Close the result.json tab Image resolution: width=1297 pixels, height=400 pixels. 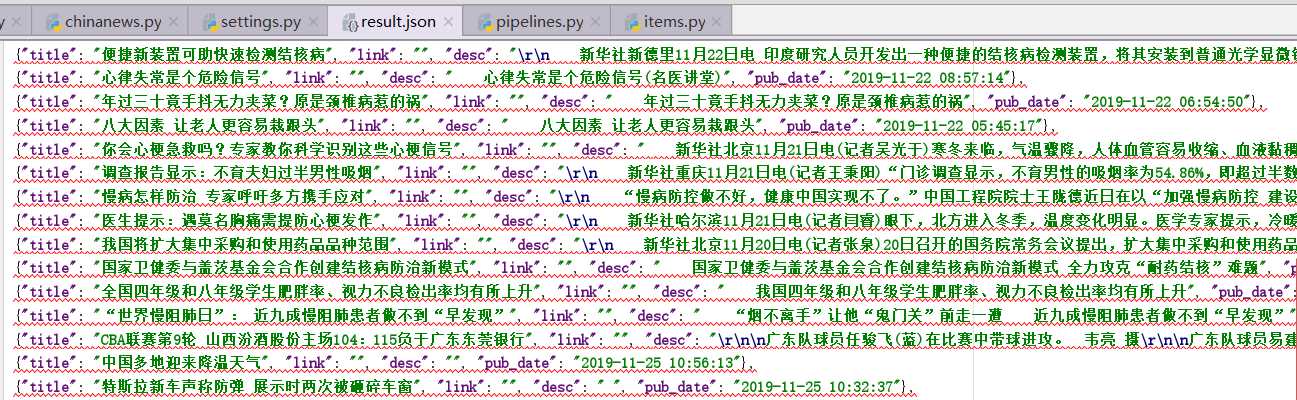[447, 21]
